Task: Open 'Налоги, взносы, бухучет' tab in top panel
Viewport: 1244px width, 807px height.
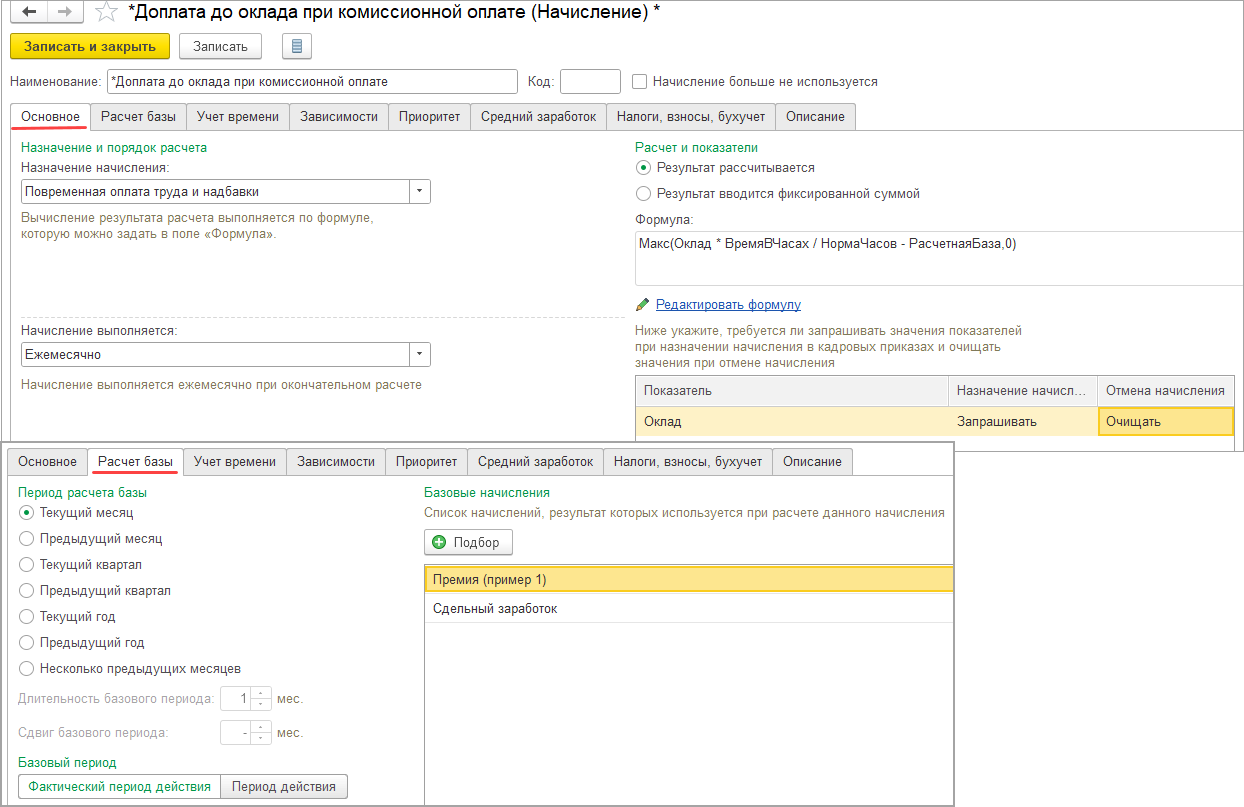Action: (x=690, y=116)
